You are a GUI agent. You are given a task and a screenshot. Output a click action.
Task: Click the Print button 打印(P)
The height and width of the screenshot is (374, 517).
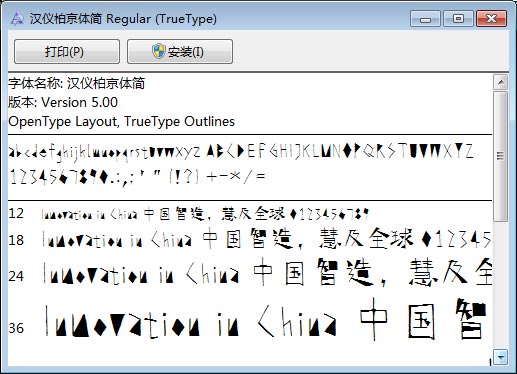pos(67,52)
